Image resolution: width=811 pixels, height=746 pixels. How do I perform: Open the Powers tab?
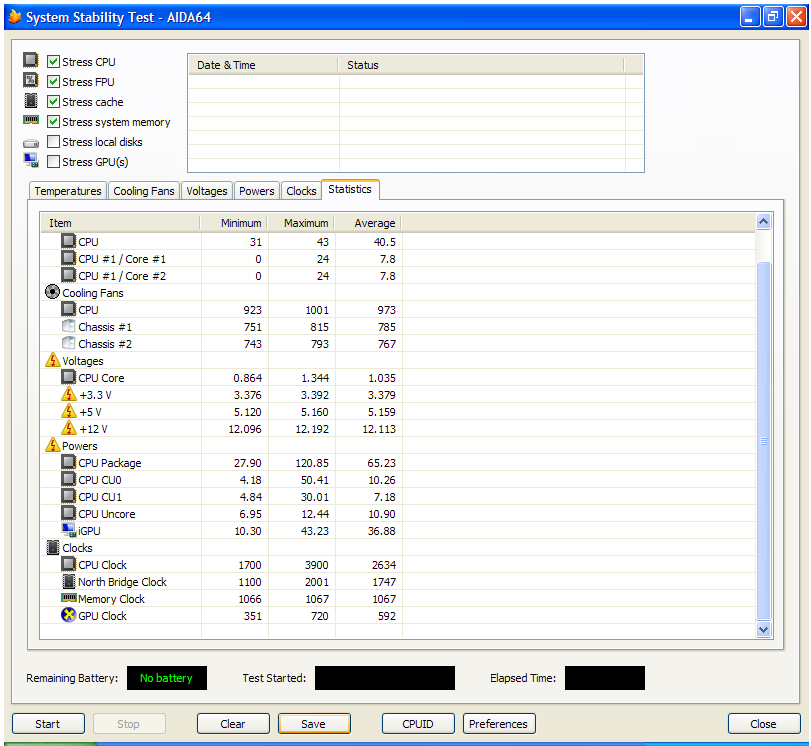click(x=257, y=191)
